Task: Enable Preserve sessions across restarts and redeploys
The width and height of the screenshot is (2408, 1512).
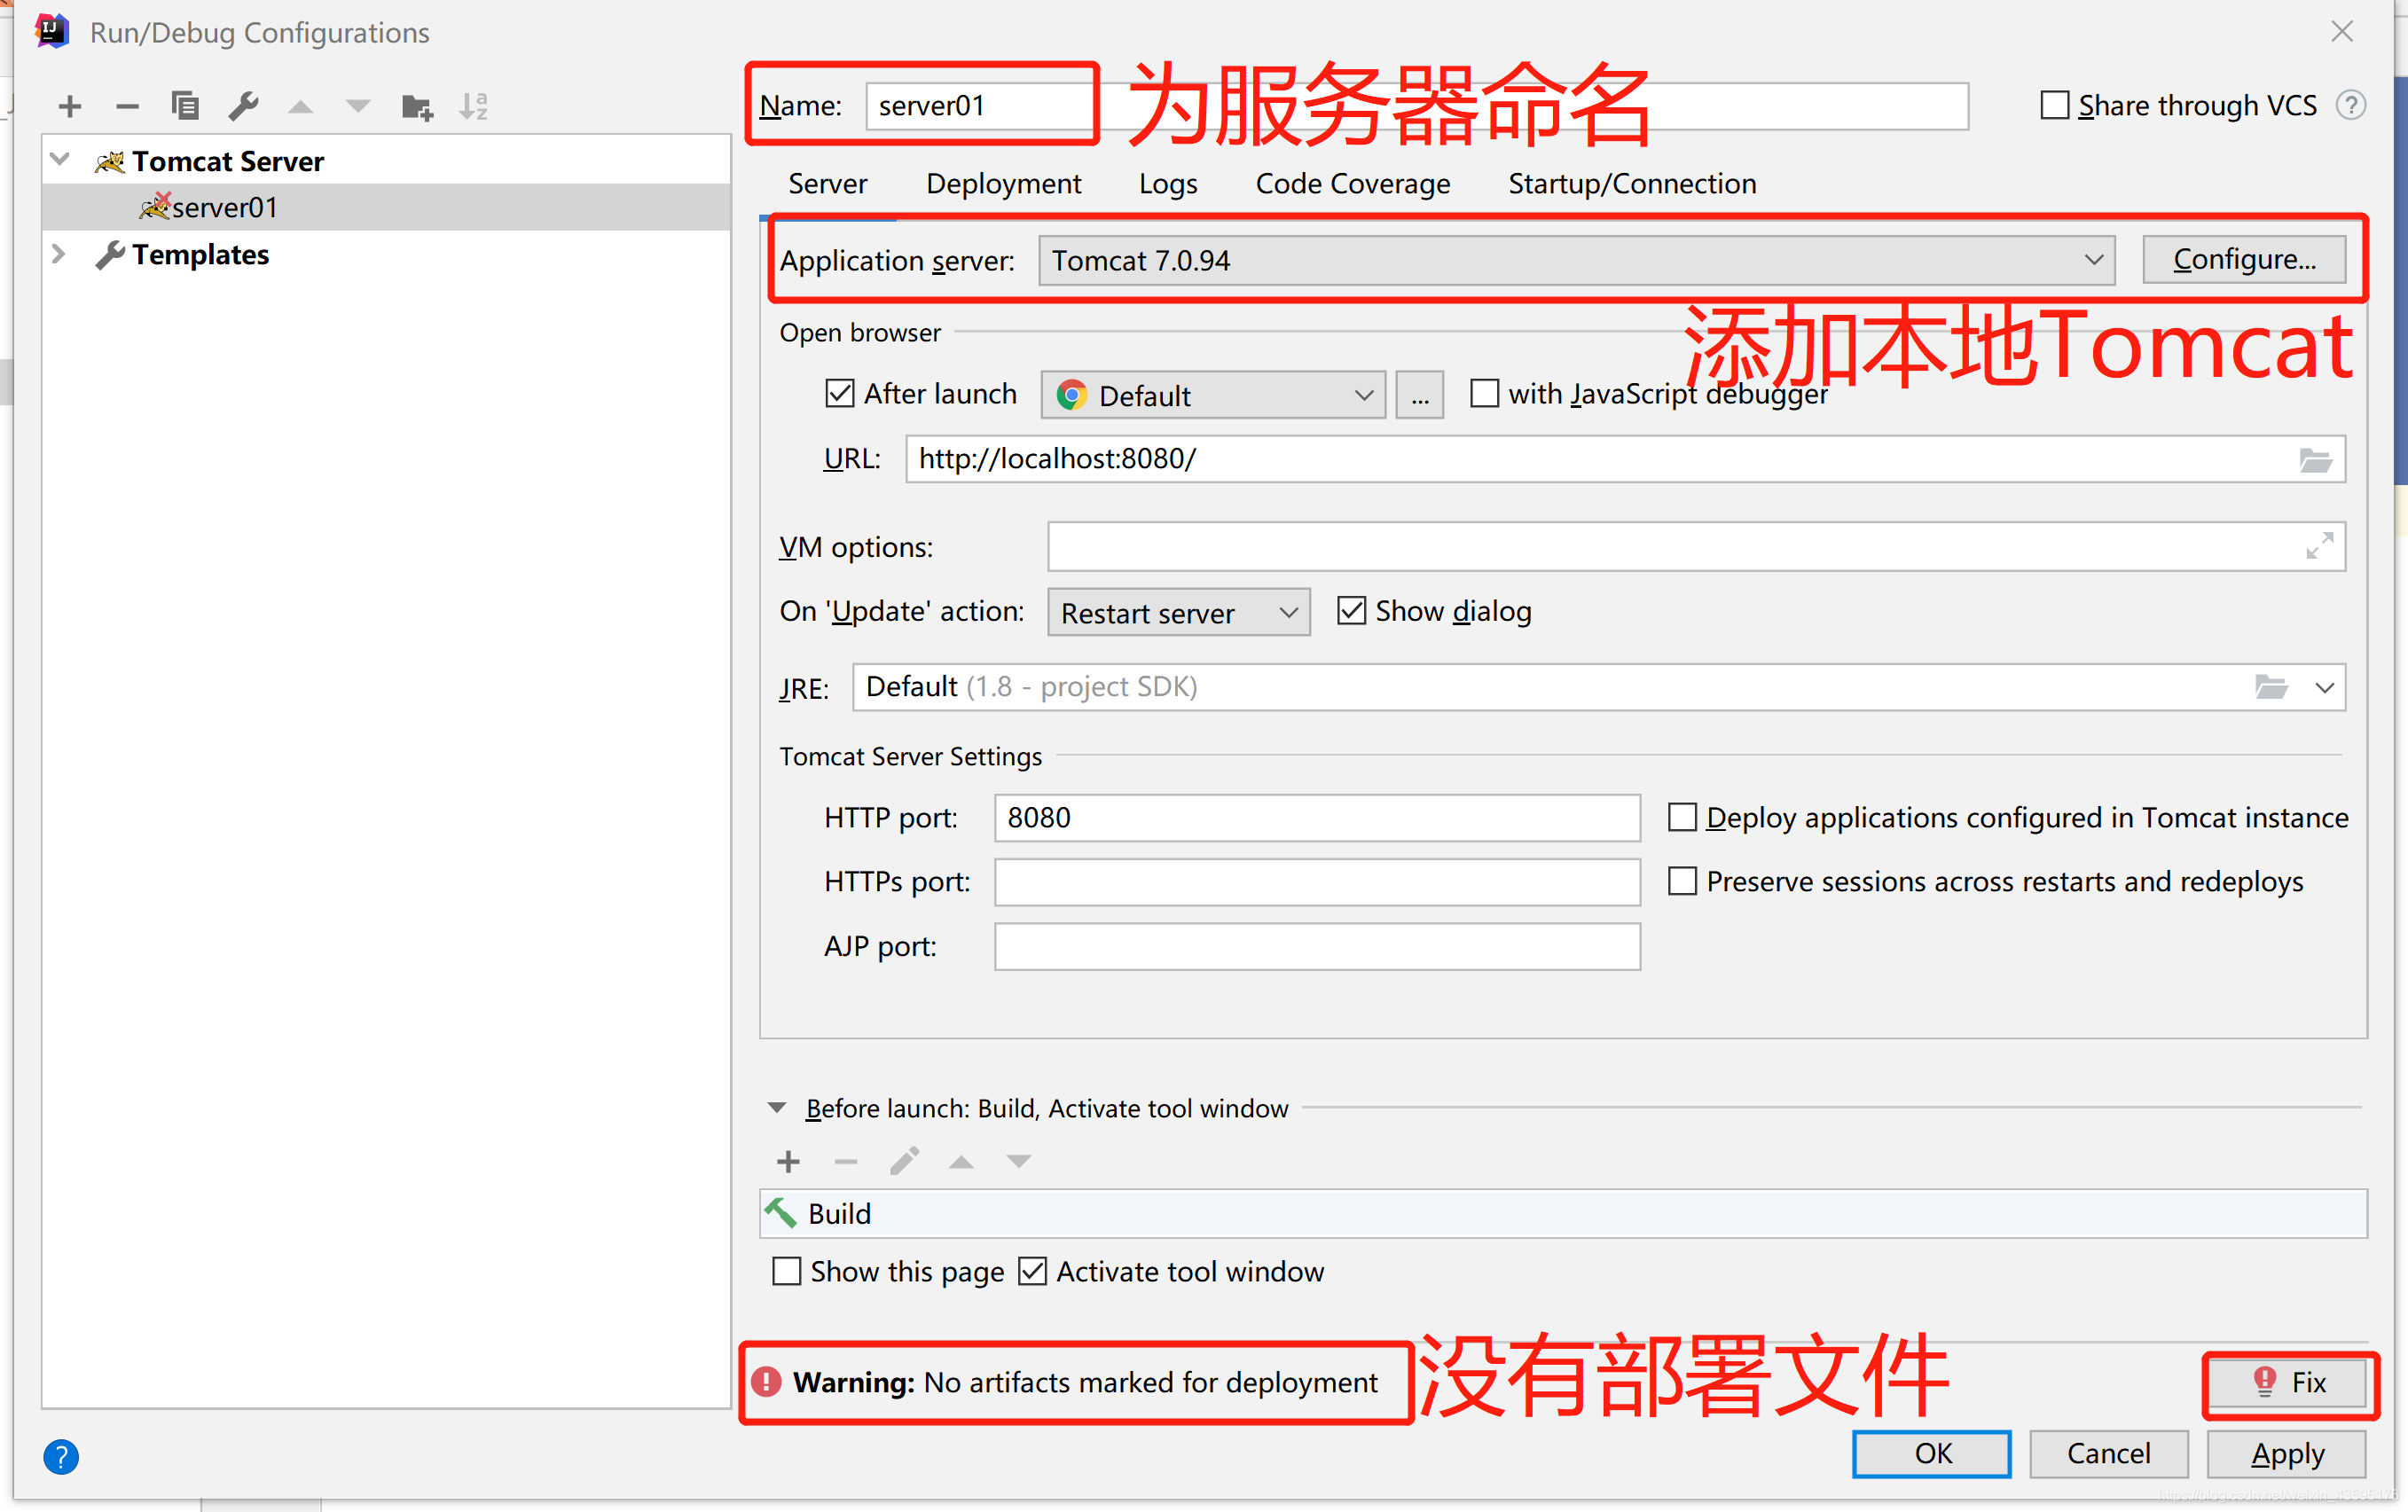Action: click(1682, 881)
